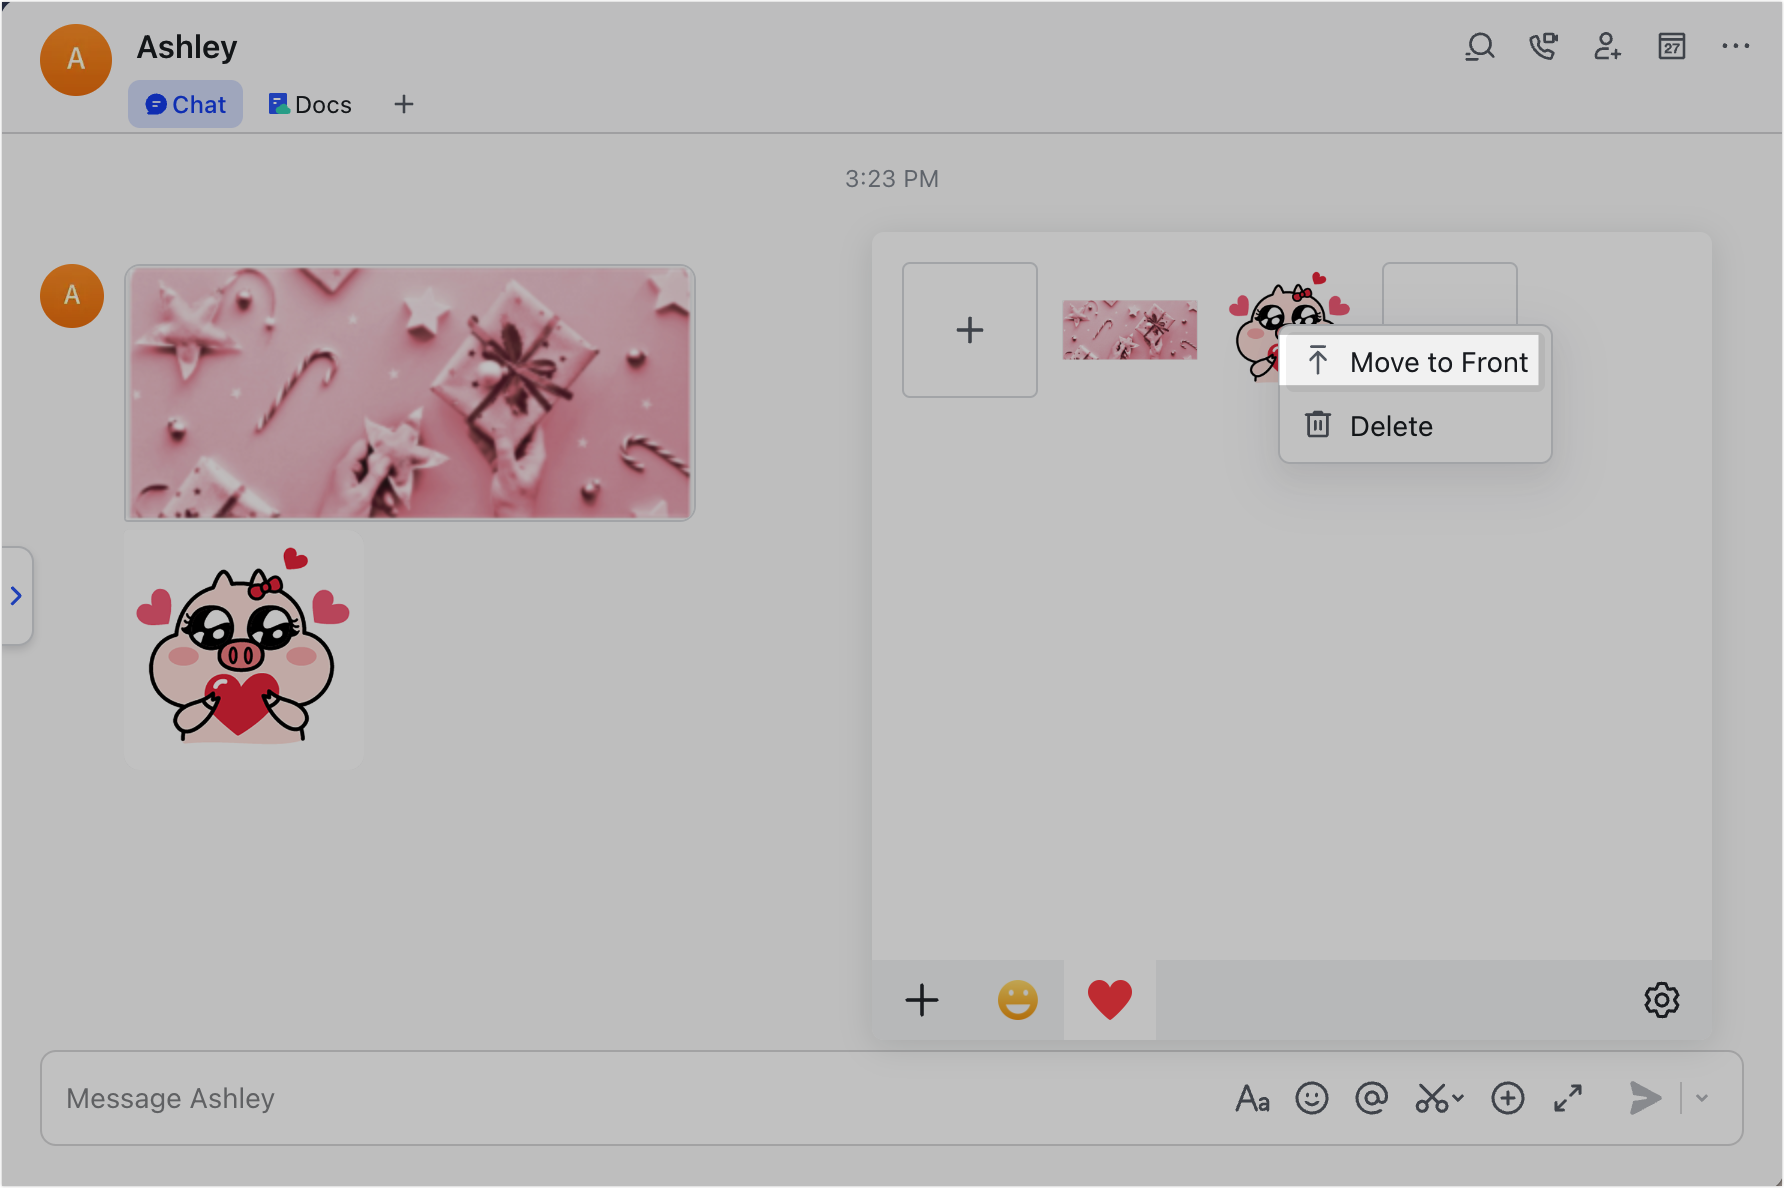This screenshot has width=1784, height=1188.
Task: Mention someone with the @ icon
Action: pyautogui.click(x=1372, y=1098)
